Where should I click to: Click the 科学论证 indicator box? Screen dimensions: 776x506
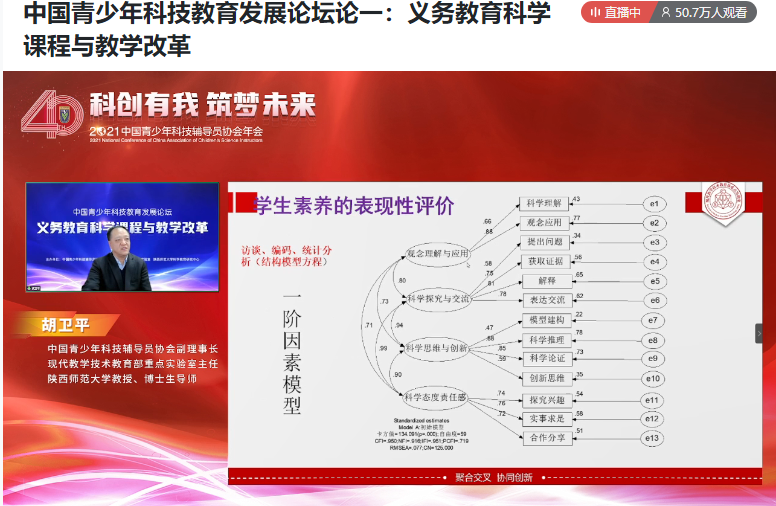547,358
